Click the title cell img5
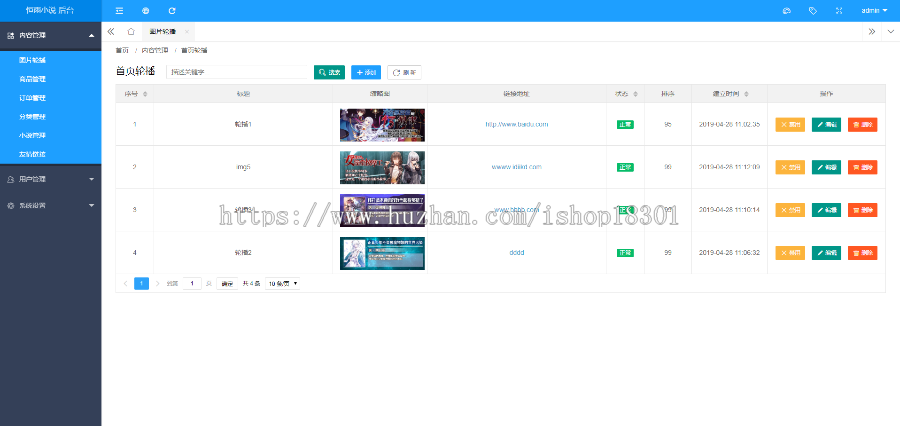 [243, 167]
